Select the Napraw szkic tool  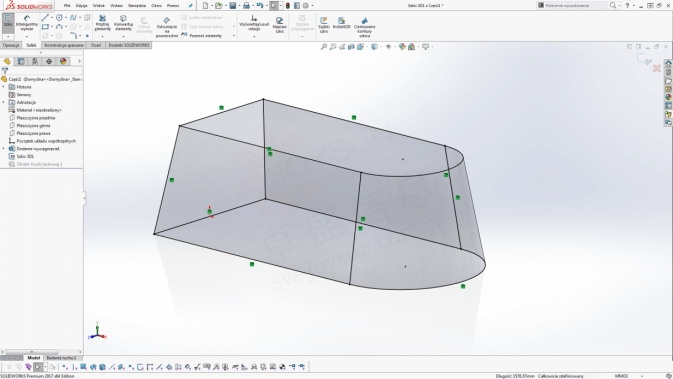pos(279,25)
